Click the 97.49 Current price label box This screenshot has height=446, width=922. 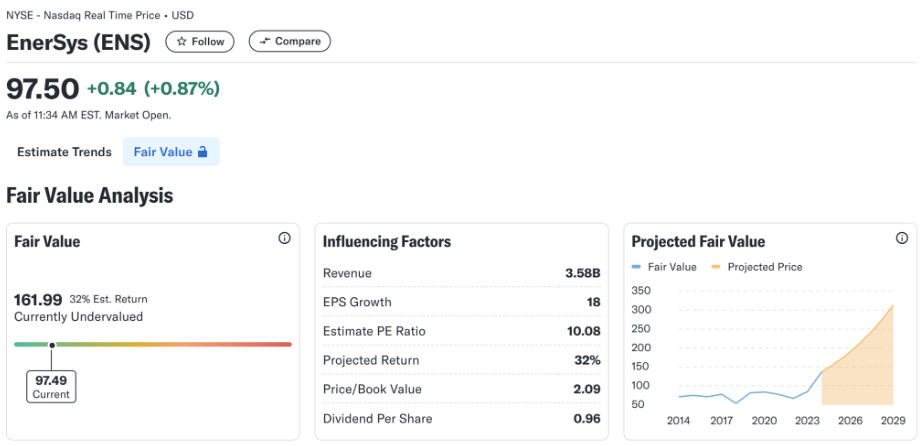(x=51, y=386)
